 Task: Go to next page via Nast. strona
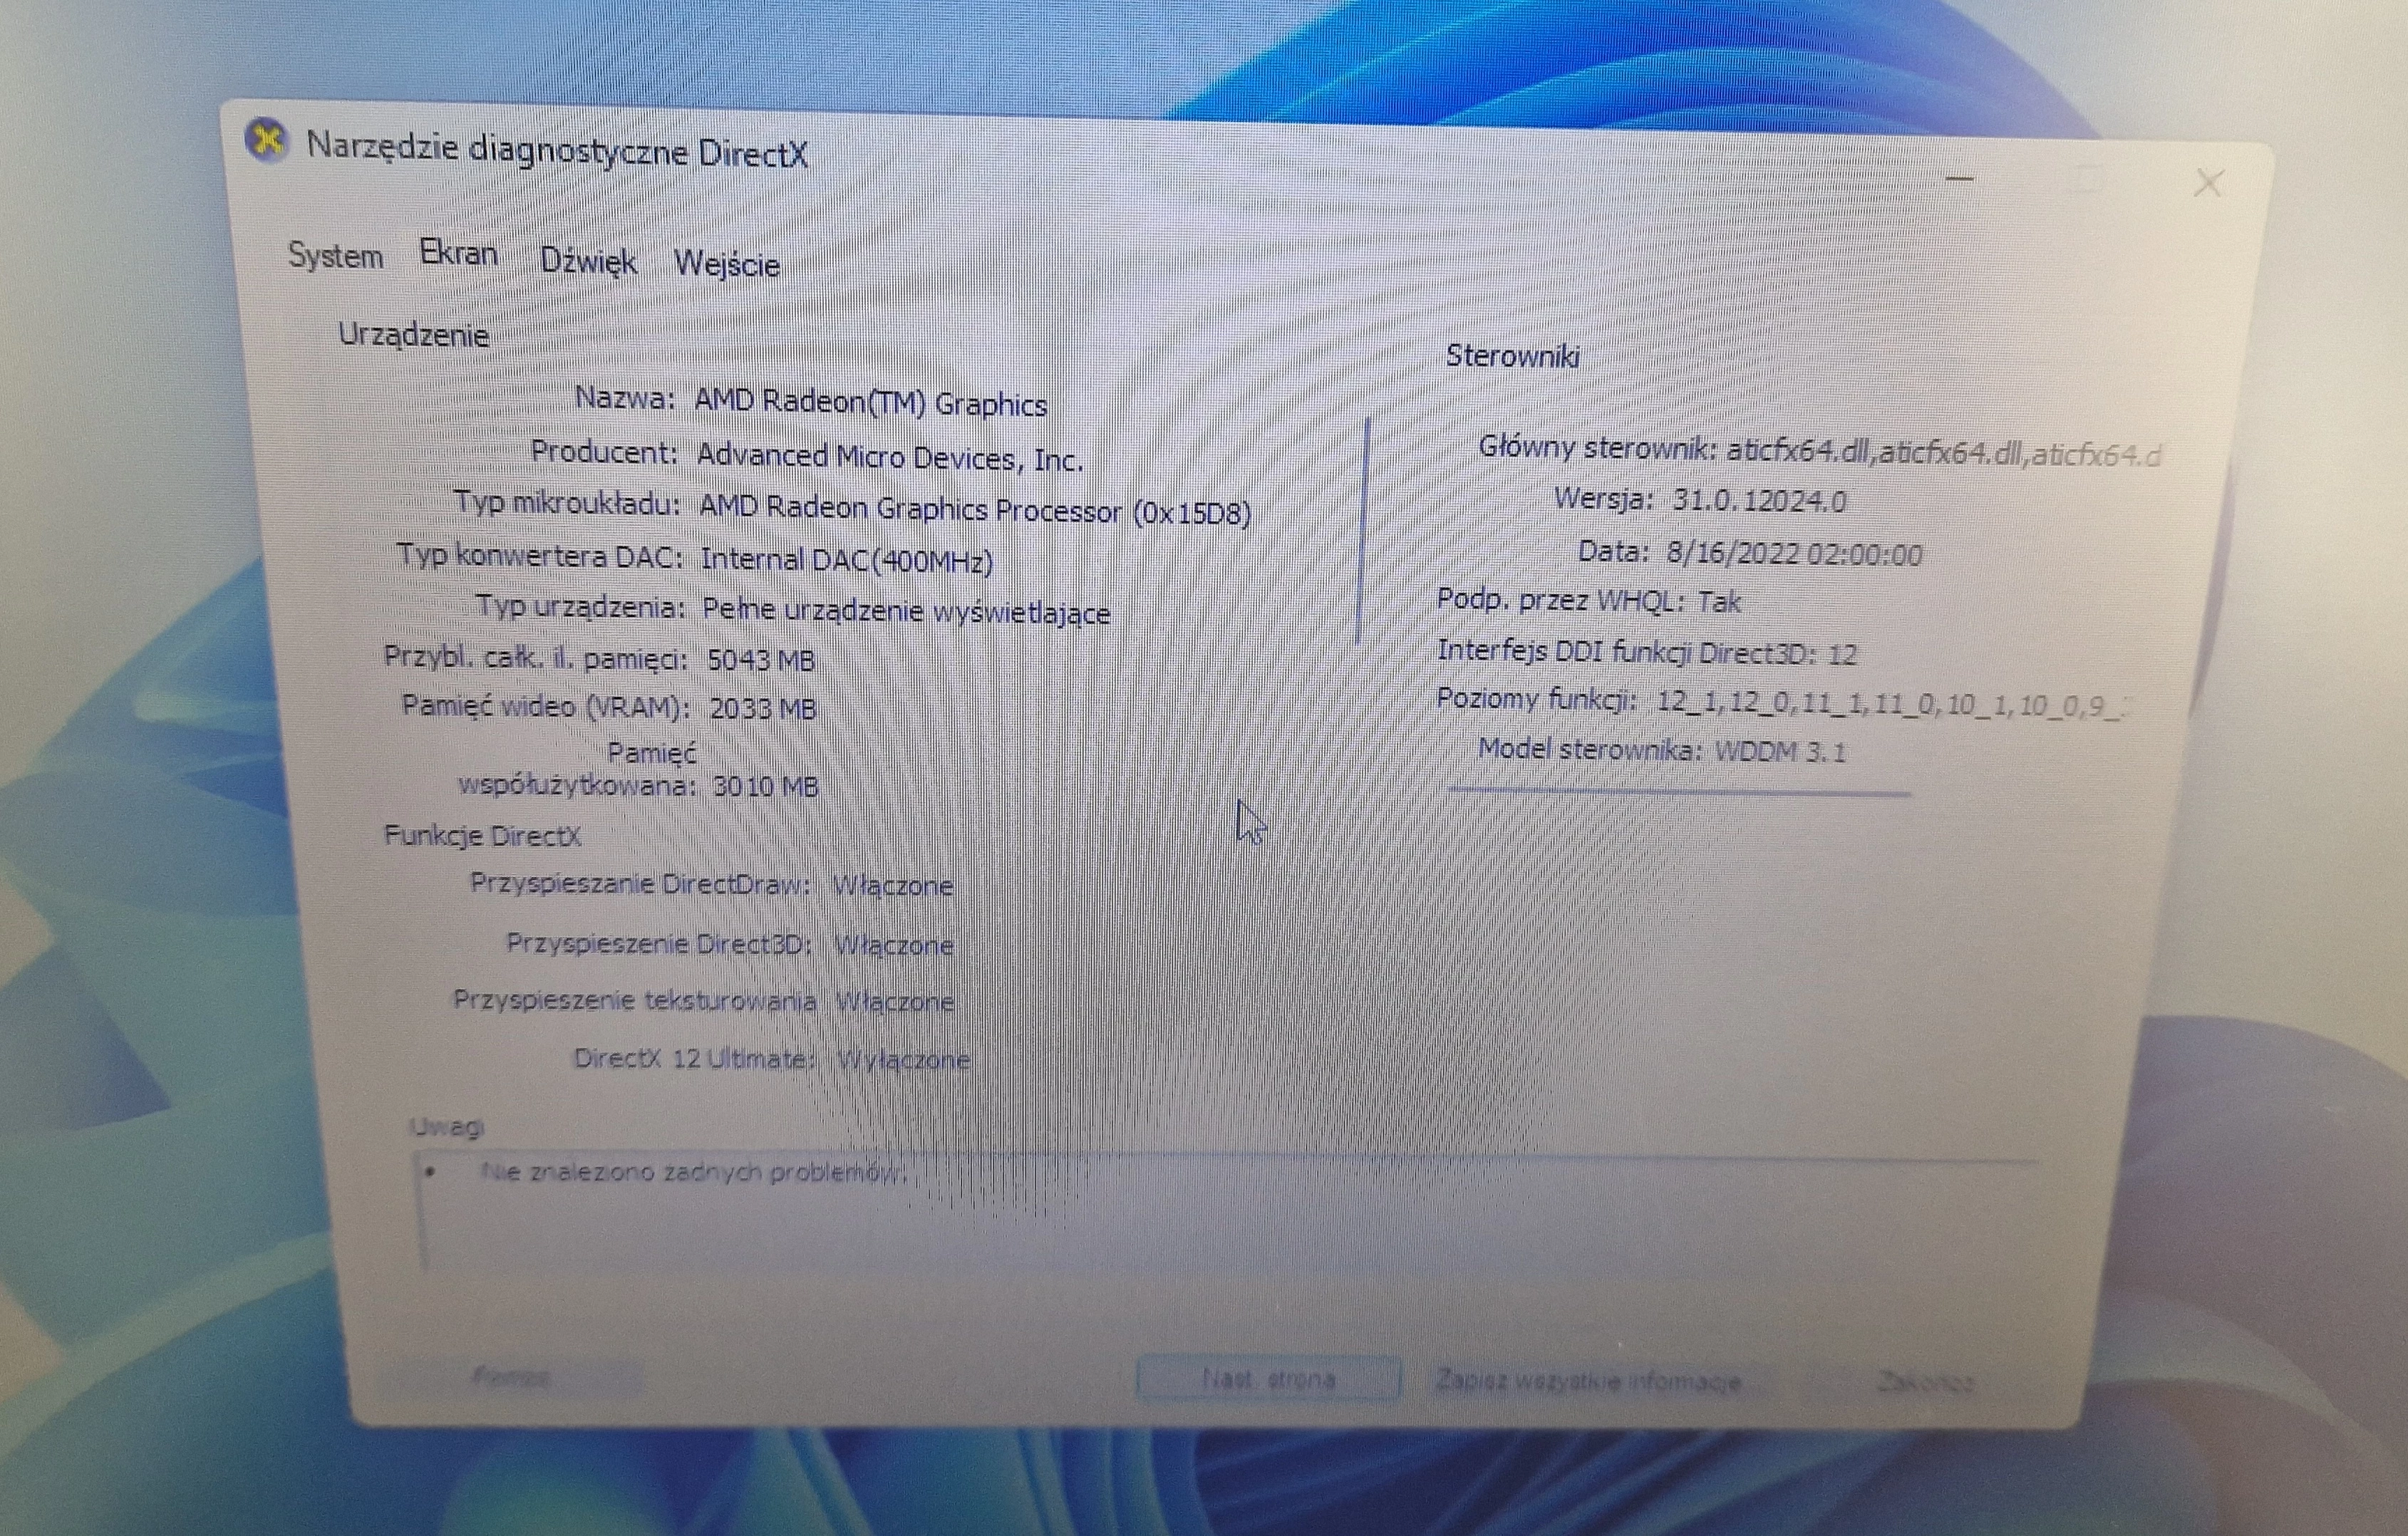click(x=1268, y=1379)
